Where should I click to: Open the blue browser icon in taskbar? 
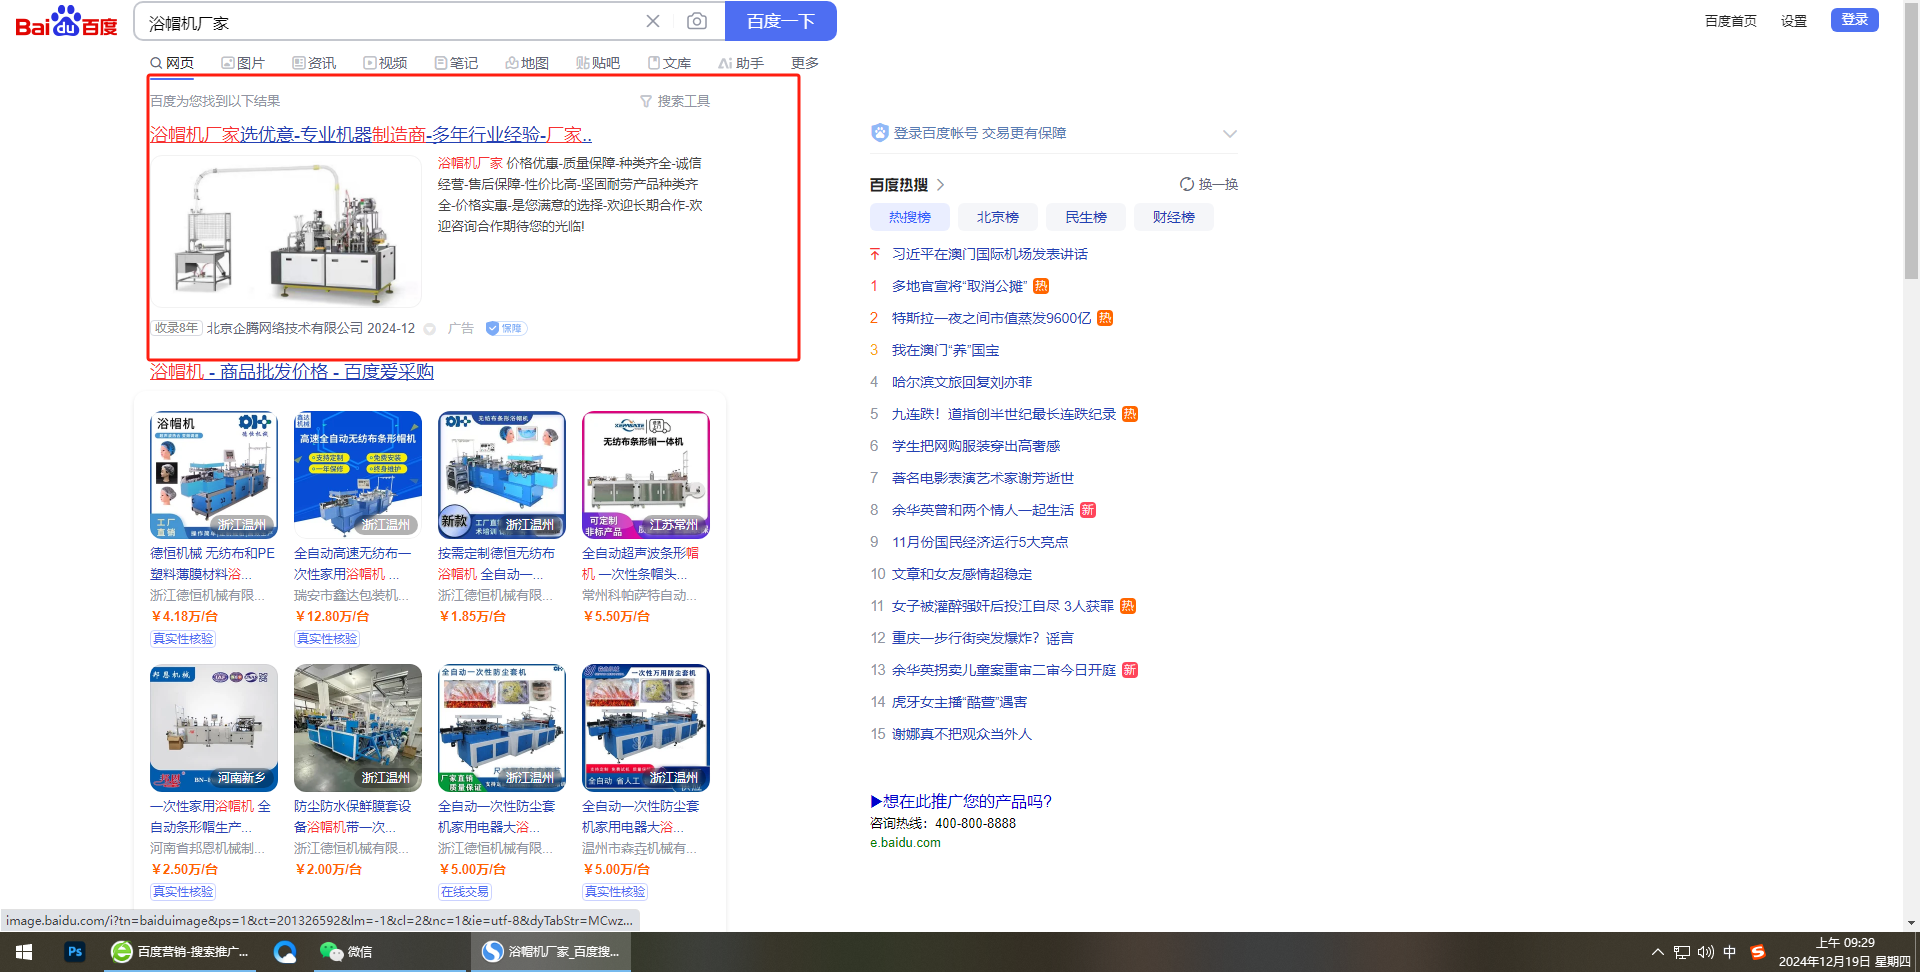pos(285,952)
